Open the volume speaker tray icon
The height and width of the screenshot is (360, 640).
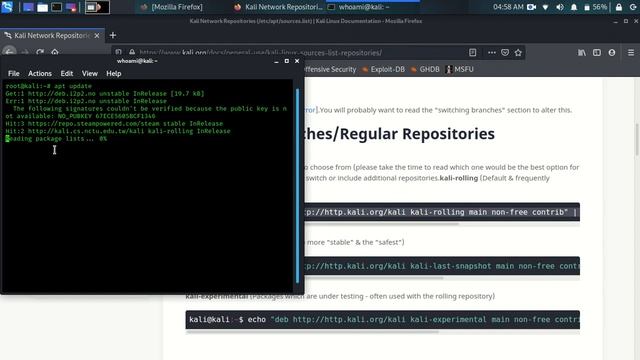click(560, 7)
